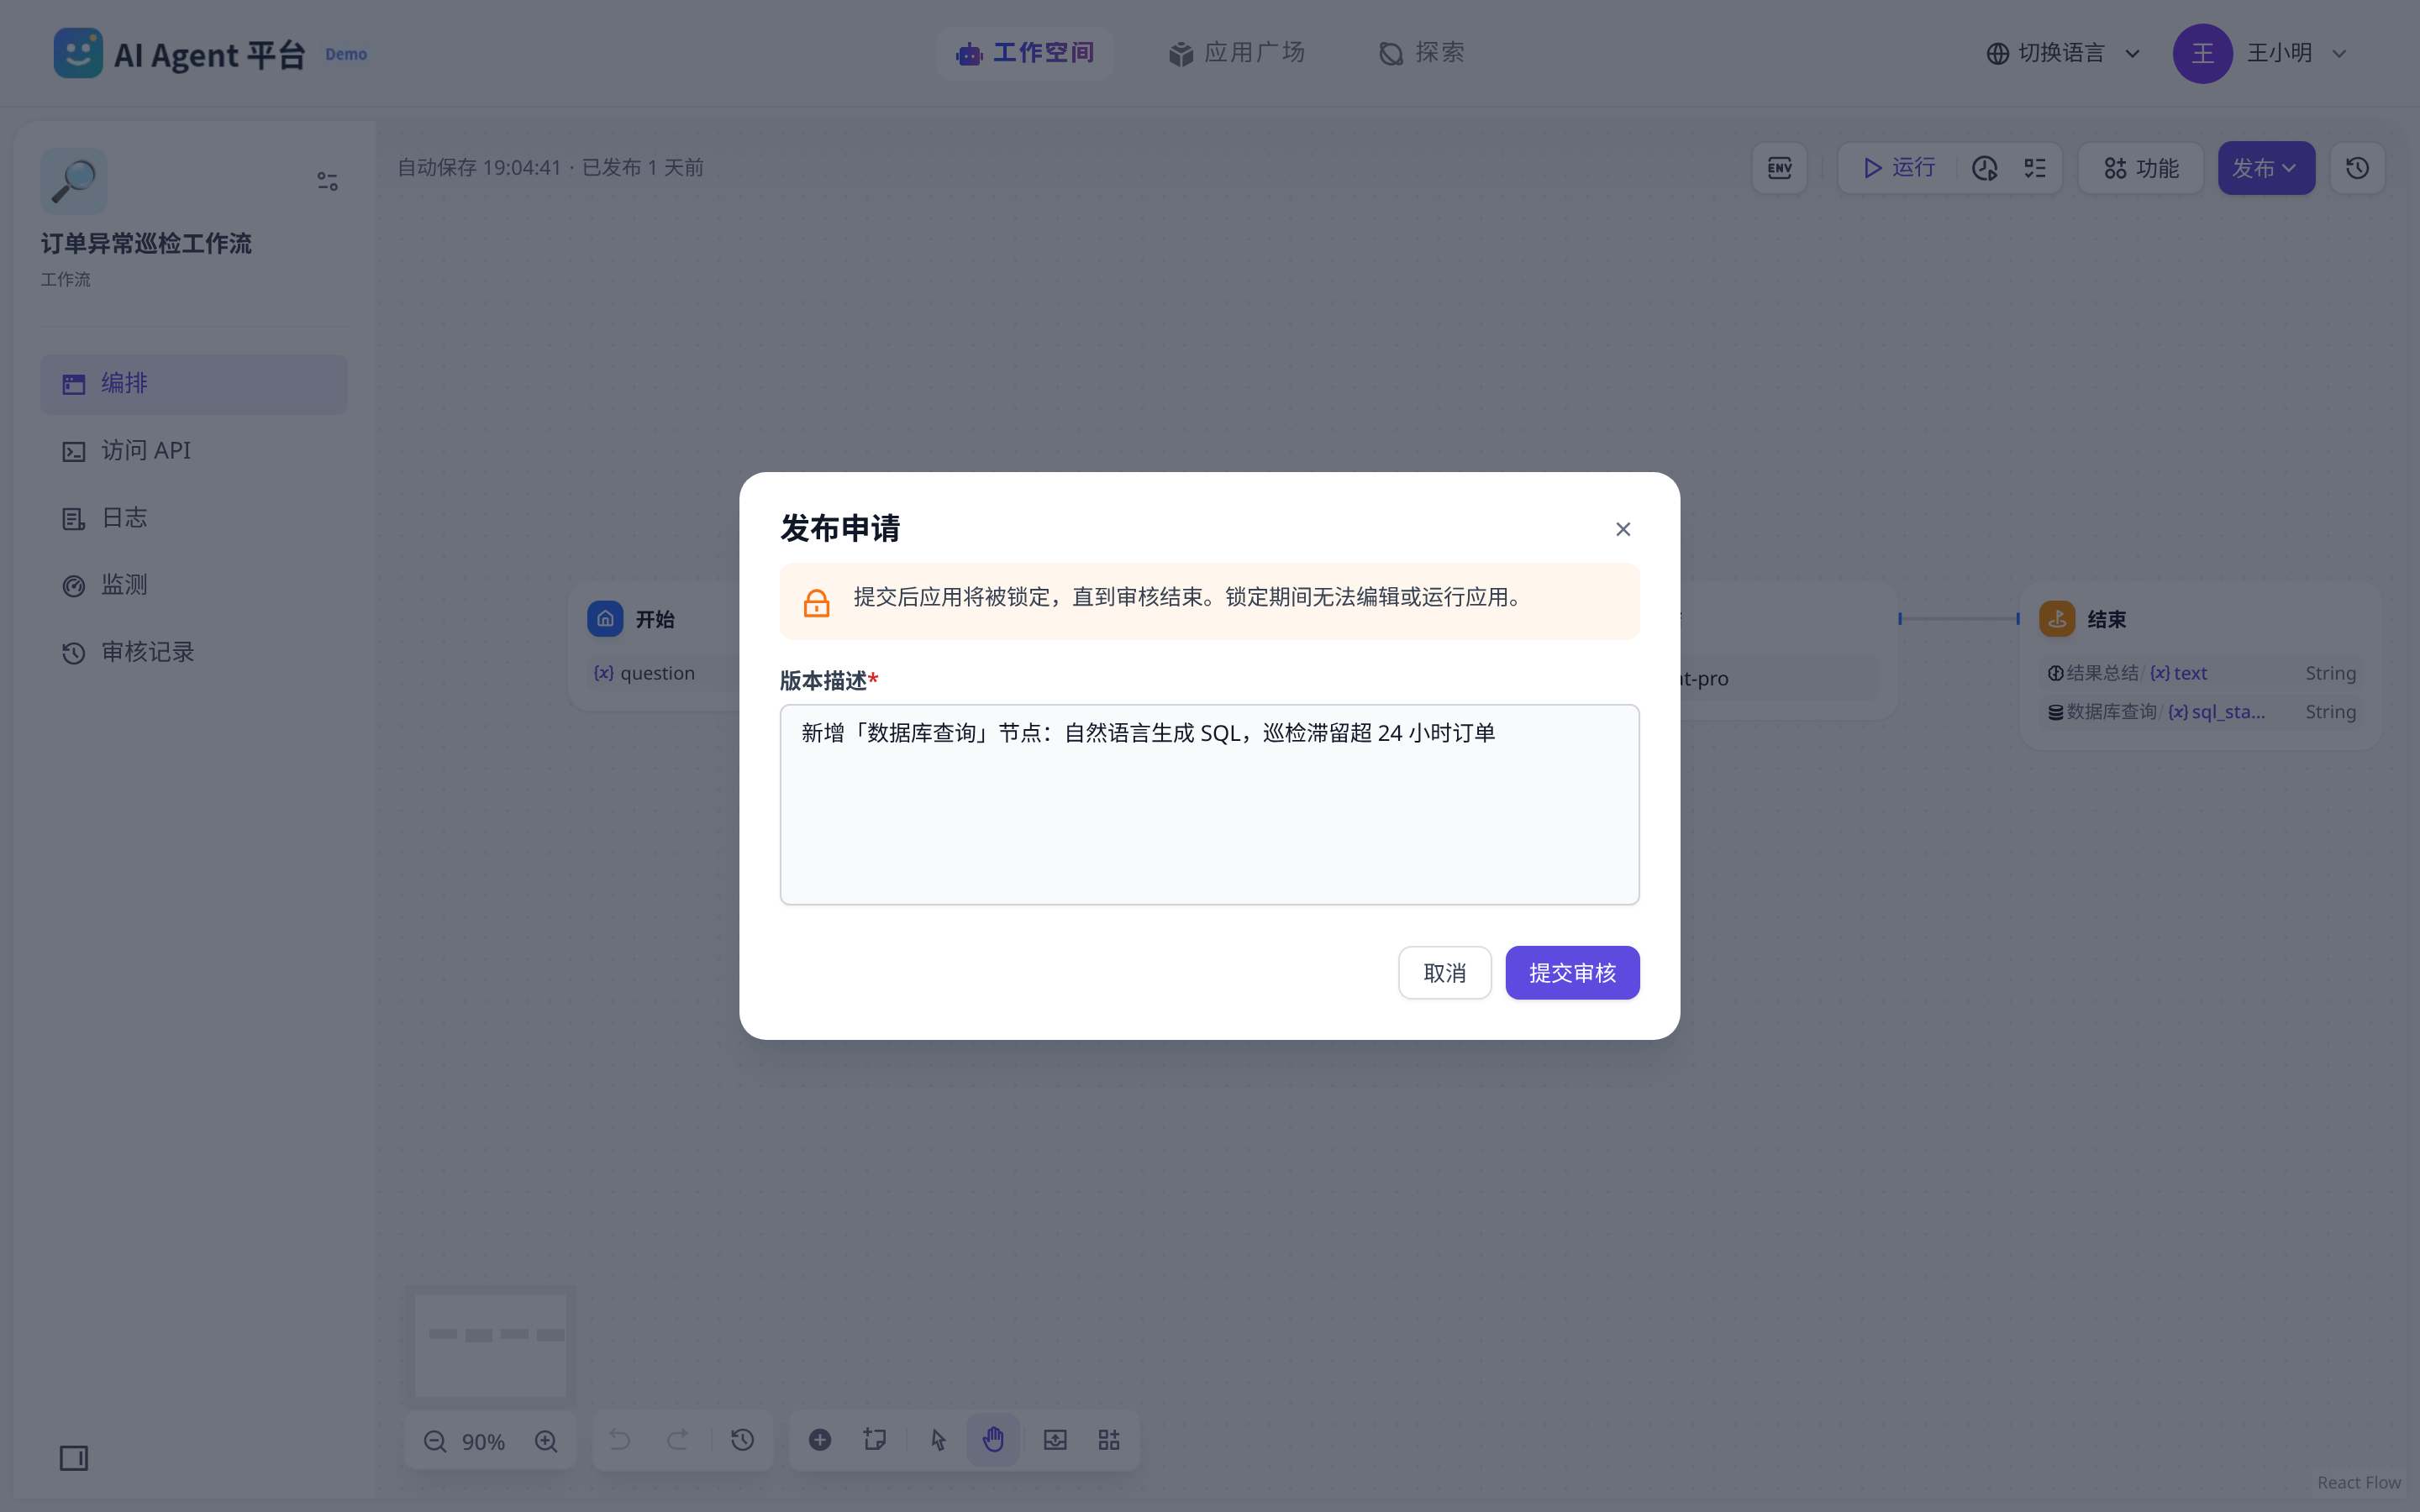Open the ENV environment variables icon
2420x1512 pixels.
(x=1779, y=168)
